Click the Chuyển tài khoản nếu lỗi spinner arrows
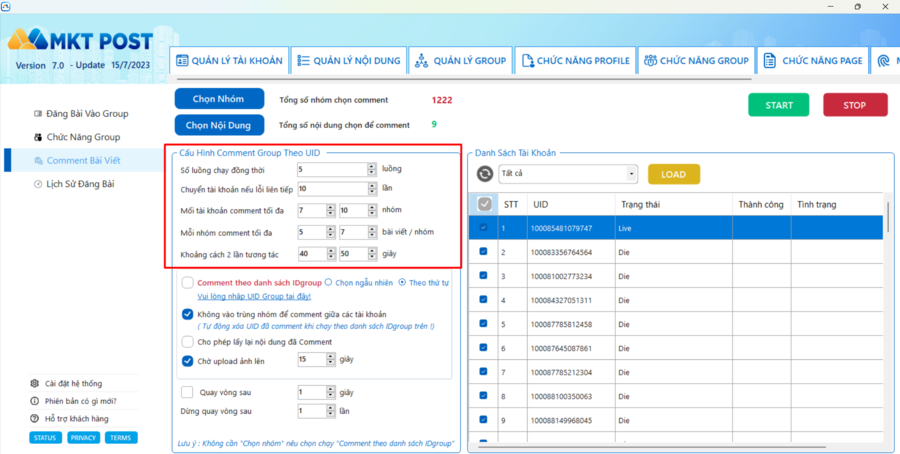 (372, 189)
